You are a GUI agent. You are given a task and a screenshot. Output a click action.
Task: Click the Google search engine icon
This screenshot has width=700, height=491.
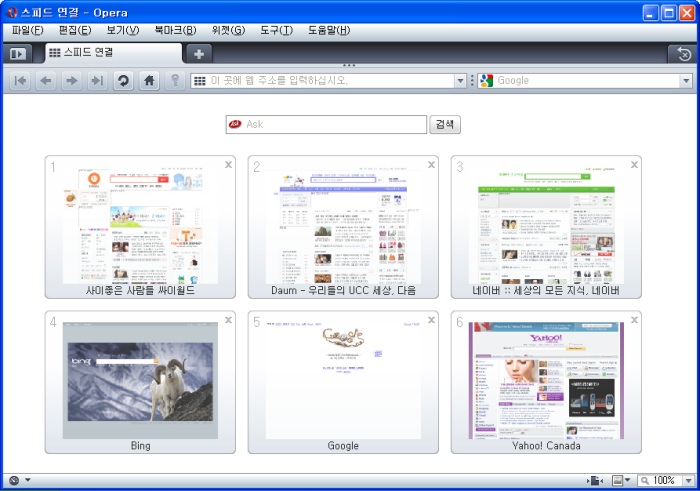tap(486, 81)
